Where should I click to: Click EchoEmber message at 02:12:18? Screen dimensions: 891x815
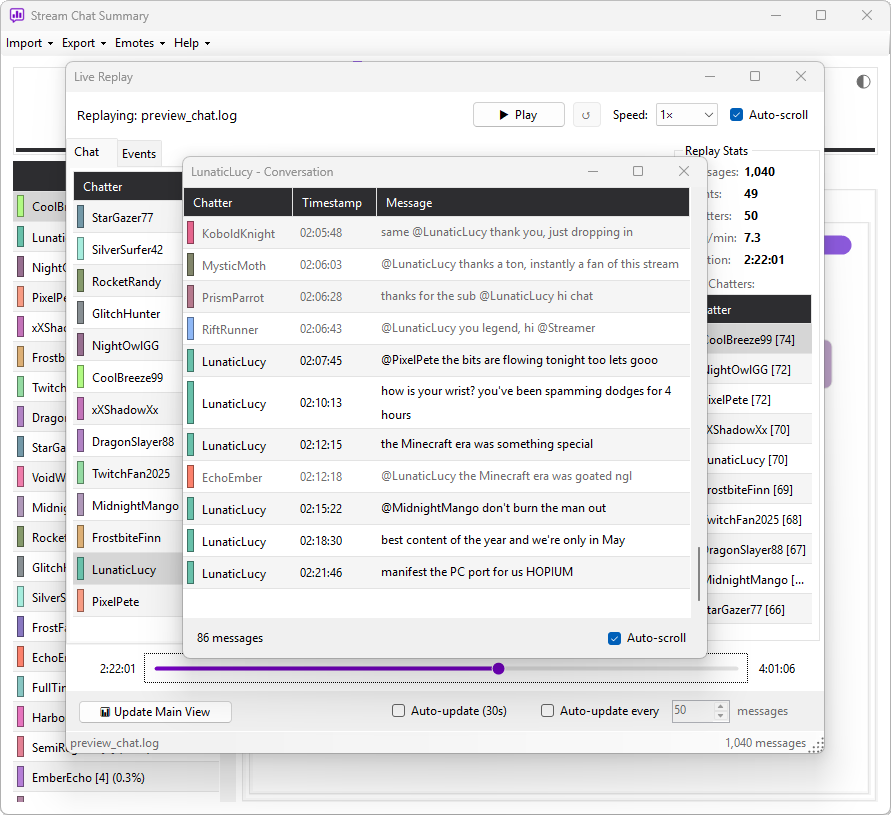coord(436,477)
